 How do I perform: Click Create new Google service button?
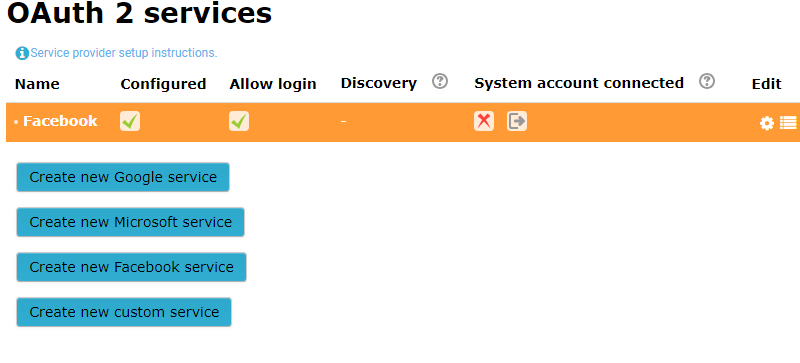pyautogui.click(x=123, y=177)
